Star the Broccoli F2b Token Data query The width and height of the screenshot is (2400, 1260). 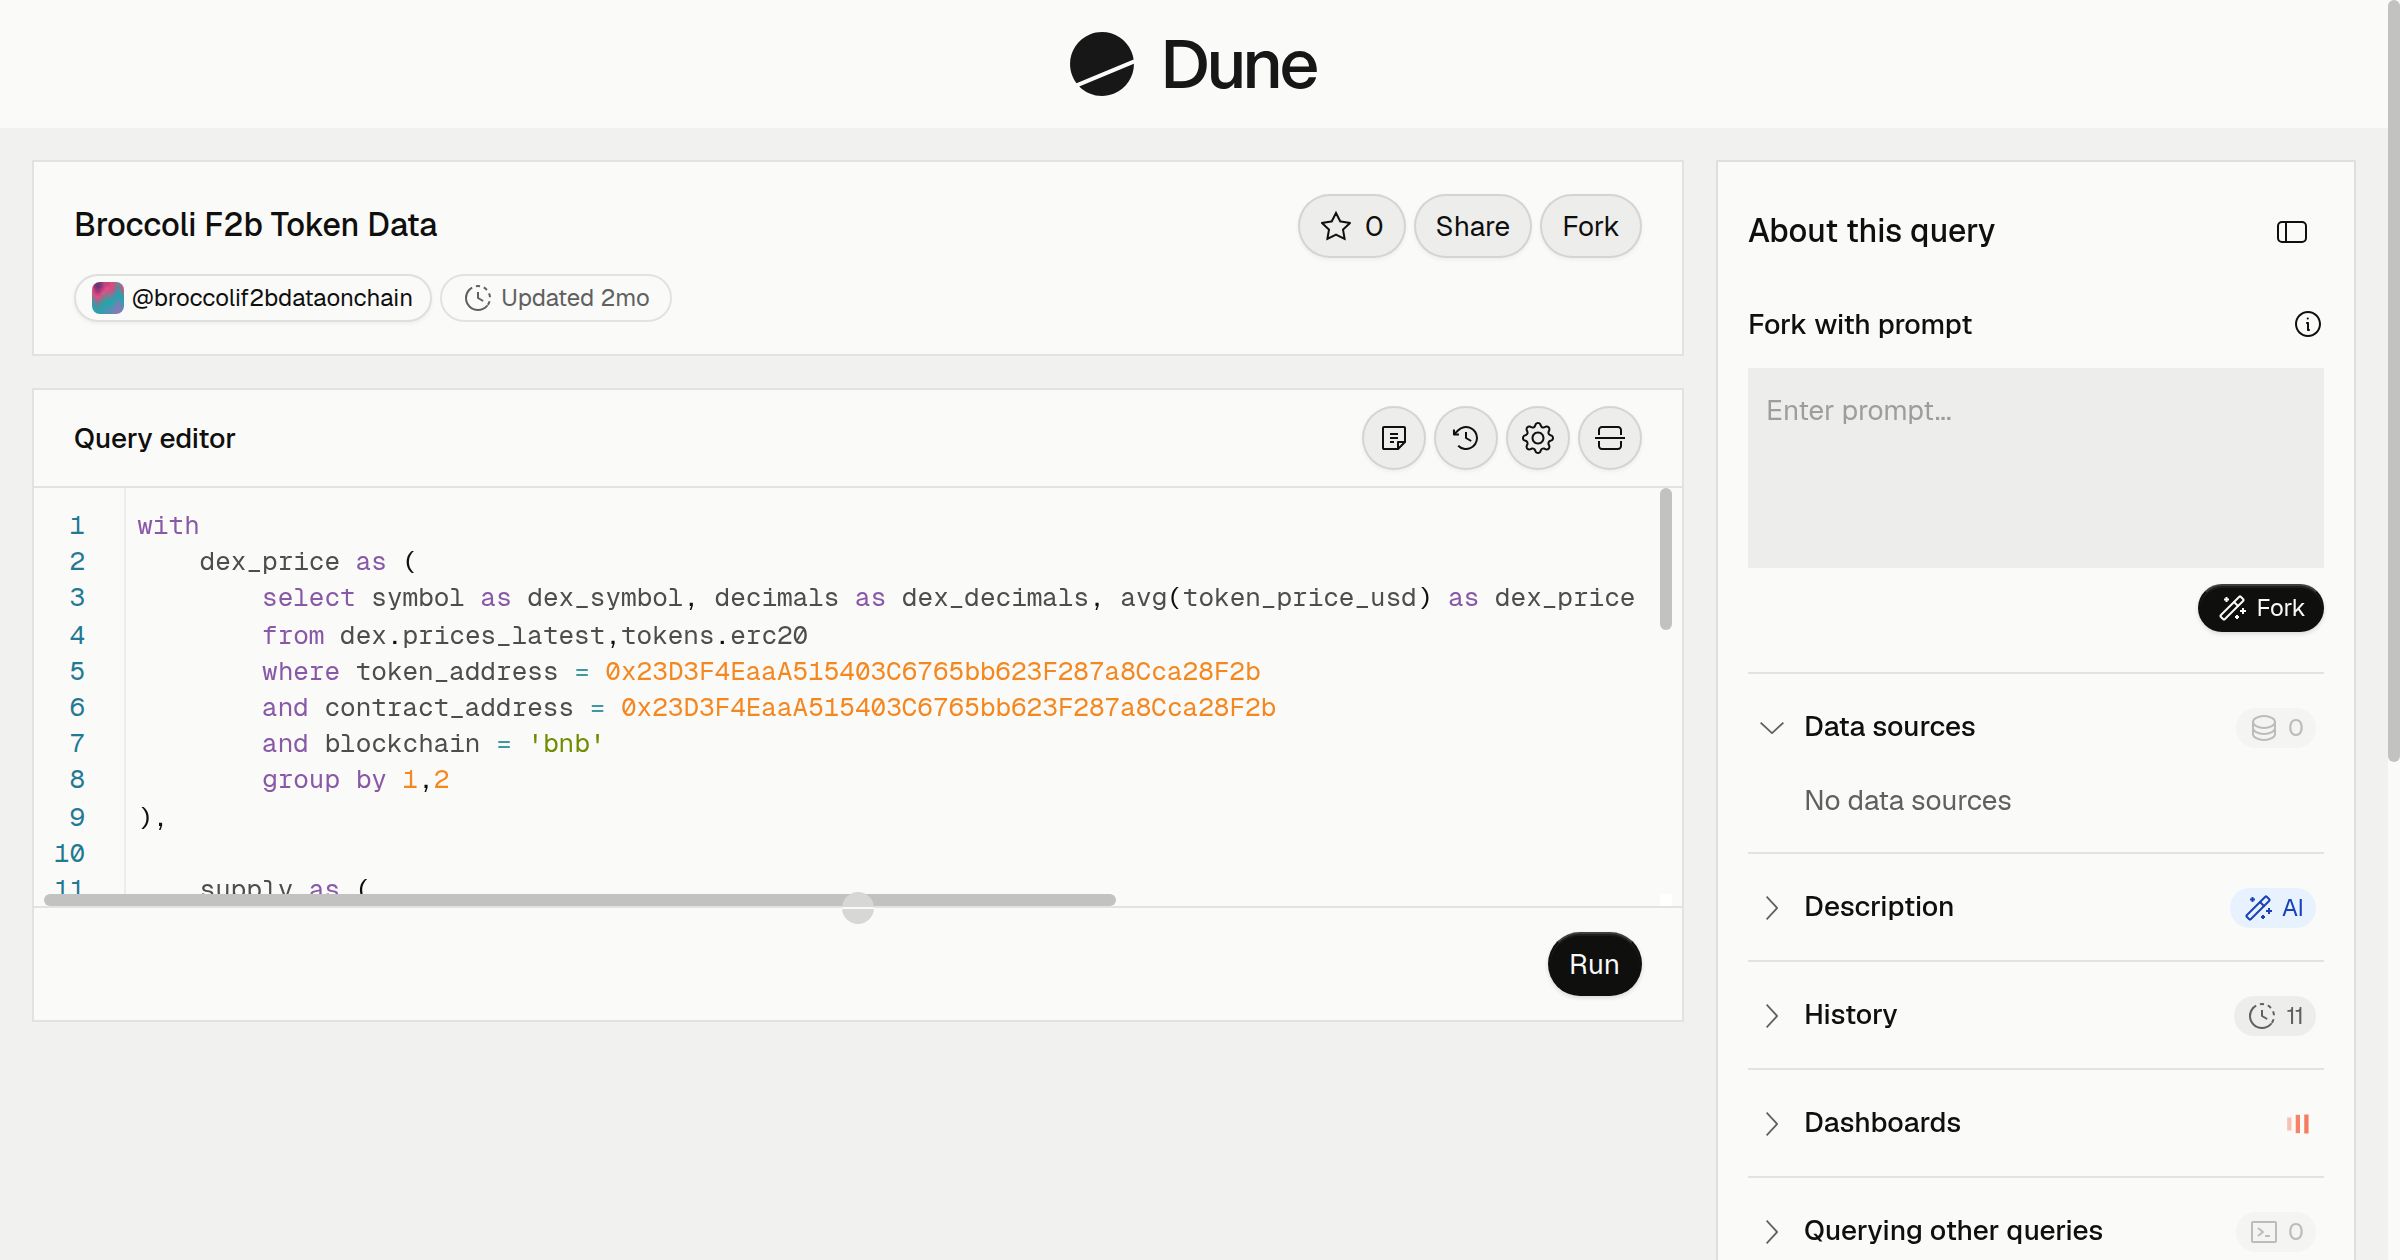(1351, 226)
